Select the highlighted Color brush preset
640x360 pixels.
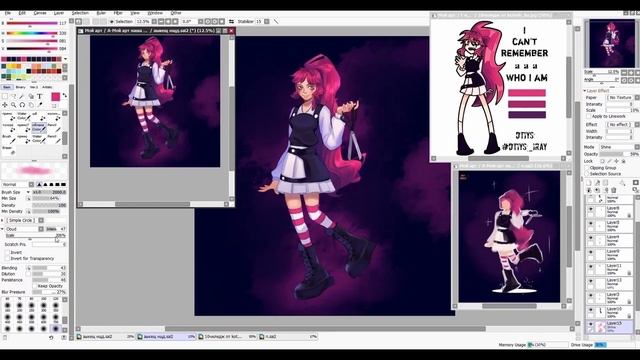point(39,128)
